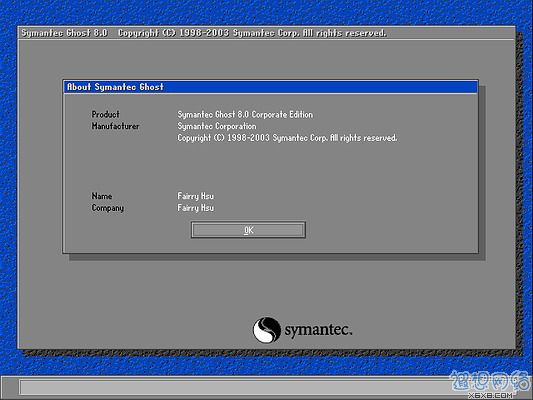Click the copyright line inside the dialog
533x400 pixels.
(x=287, y=138)
